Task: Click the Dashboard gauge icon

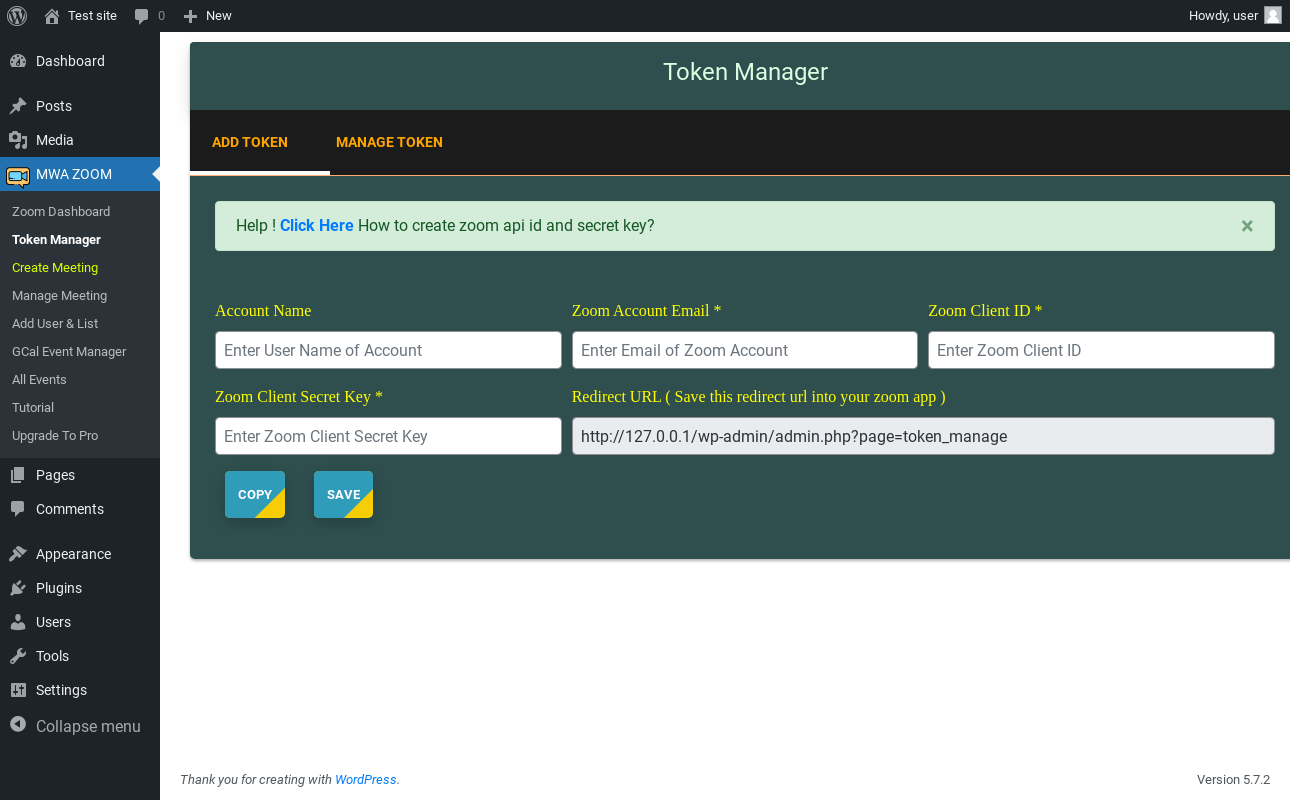Action: point(18,61)
